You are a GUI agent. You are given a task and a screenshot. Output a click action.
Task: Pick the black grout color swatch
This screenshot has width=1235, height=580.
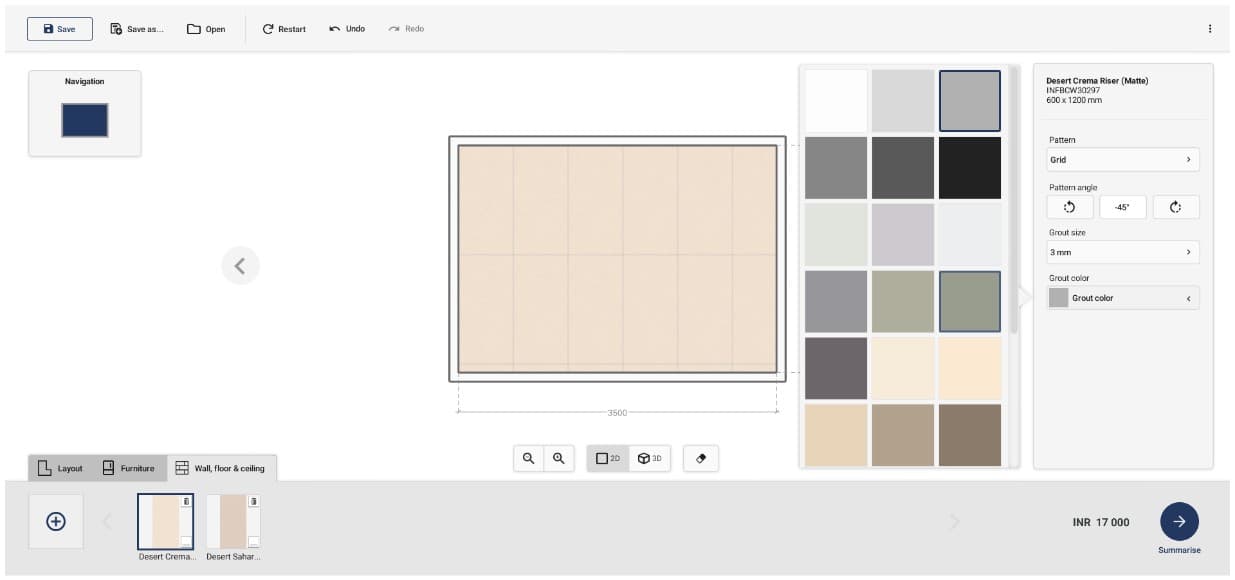coord(969,168)
